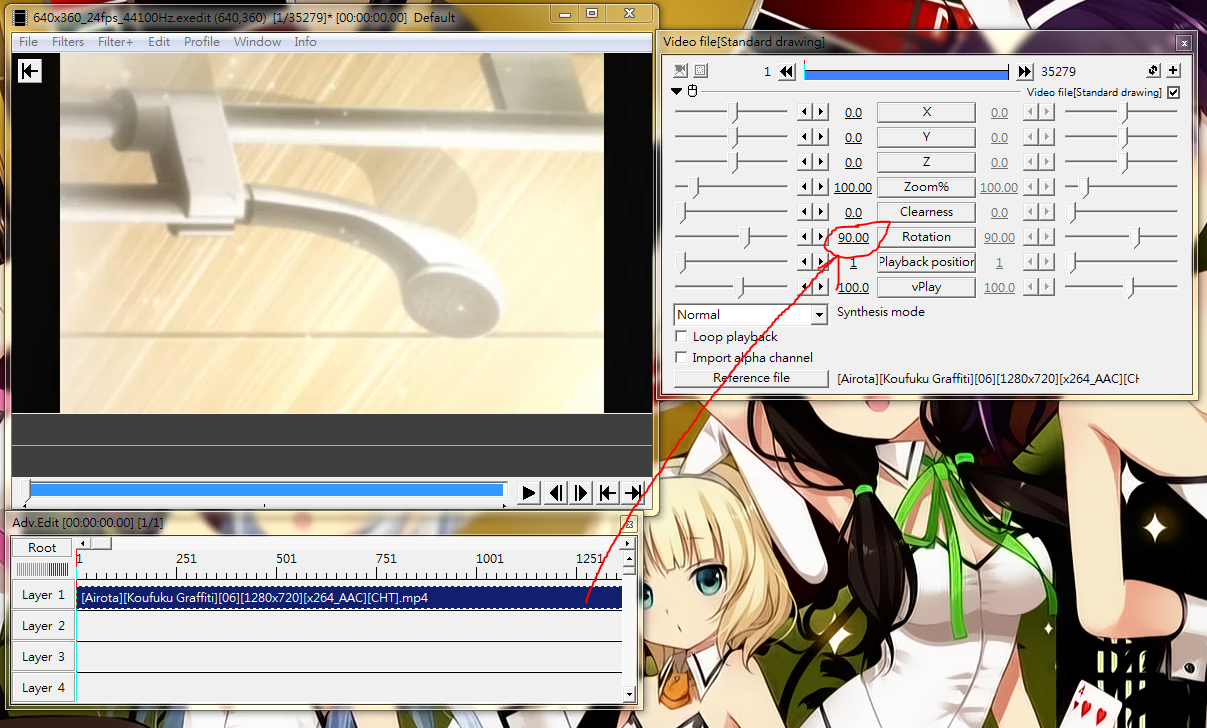Click the Zoom% value 100.00 field
The width and height of the screenshot is (1207, 728).
point(853,187)
